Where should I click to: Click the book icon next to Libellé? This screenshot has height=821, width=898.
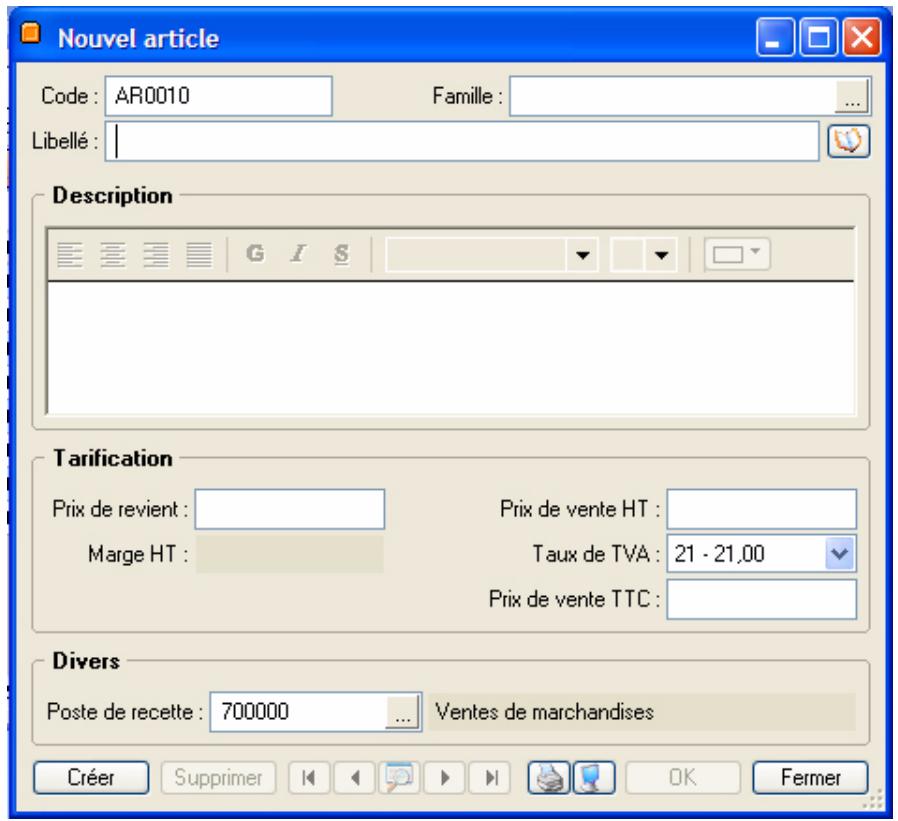[x=848, y=141]
